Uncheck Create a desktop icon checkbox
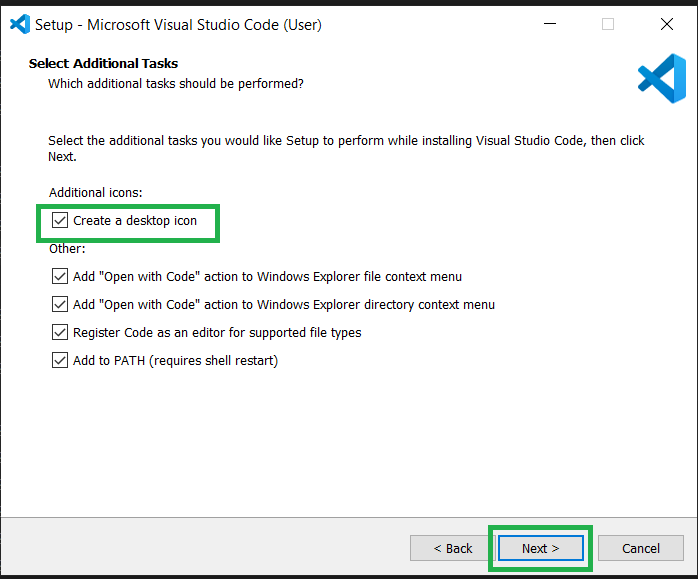Image resolution: width=698 pixels, height=579 pixels. coord(60,220)
